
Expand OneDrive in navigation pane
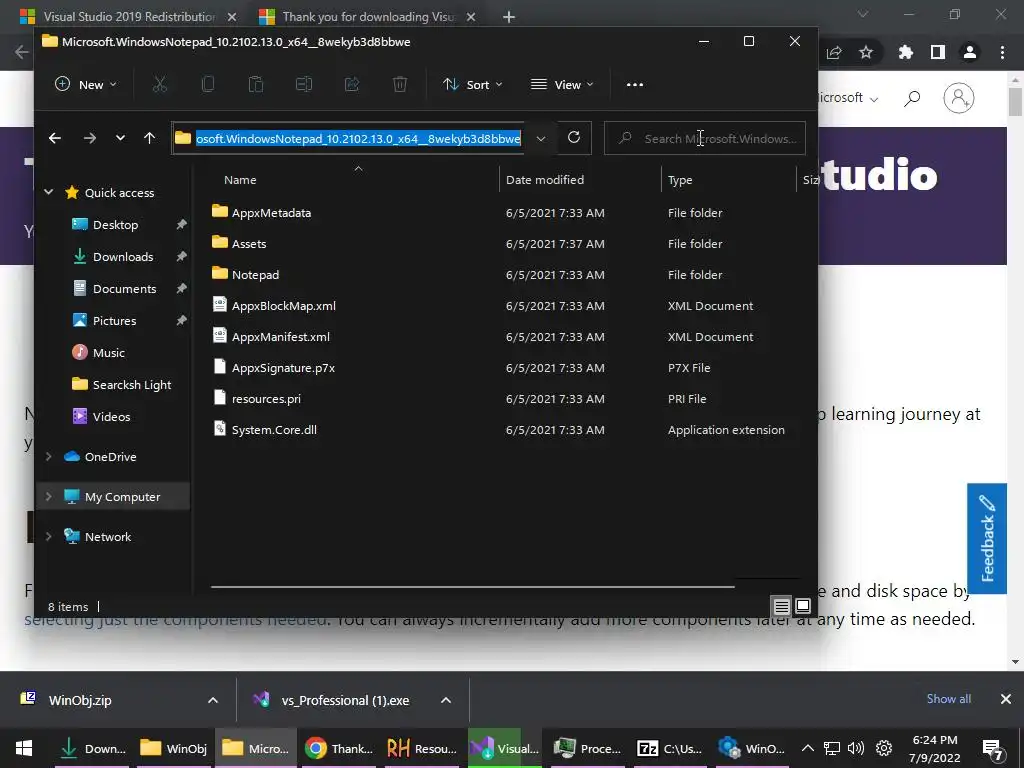tap(48, 456)
